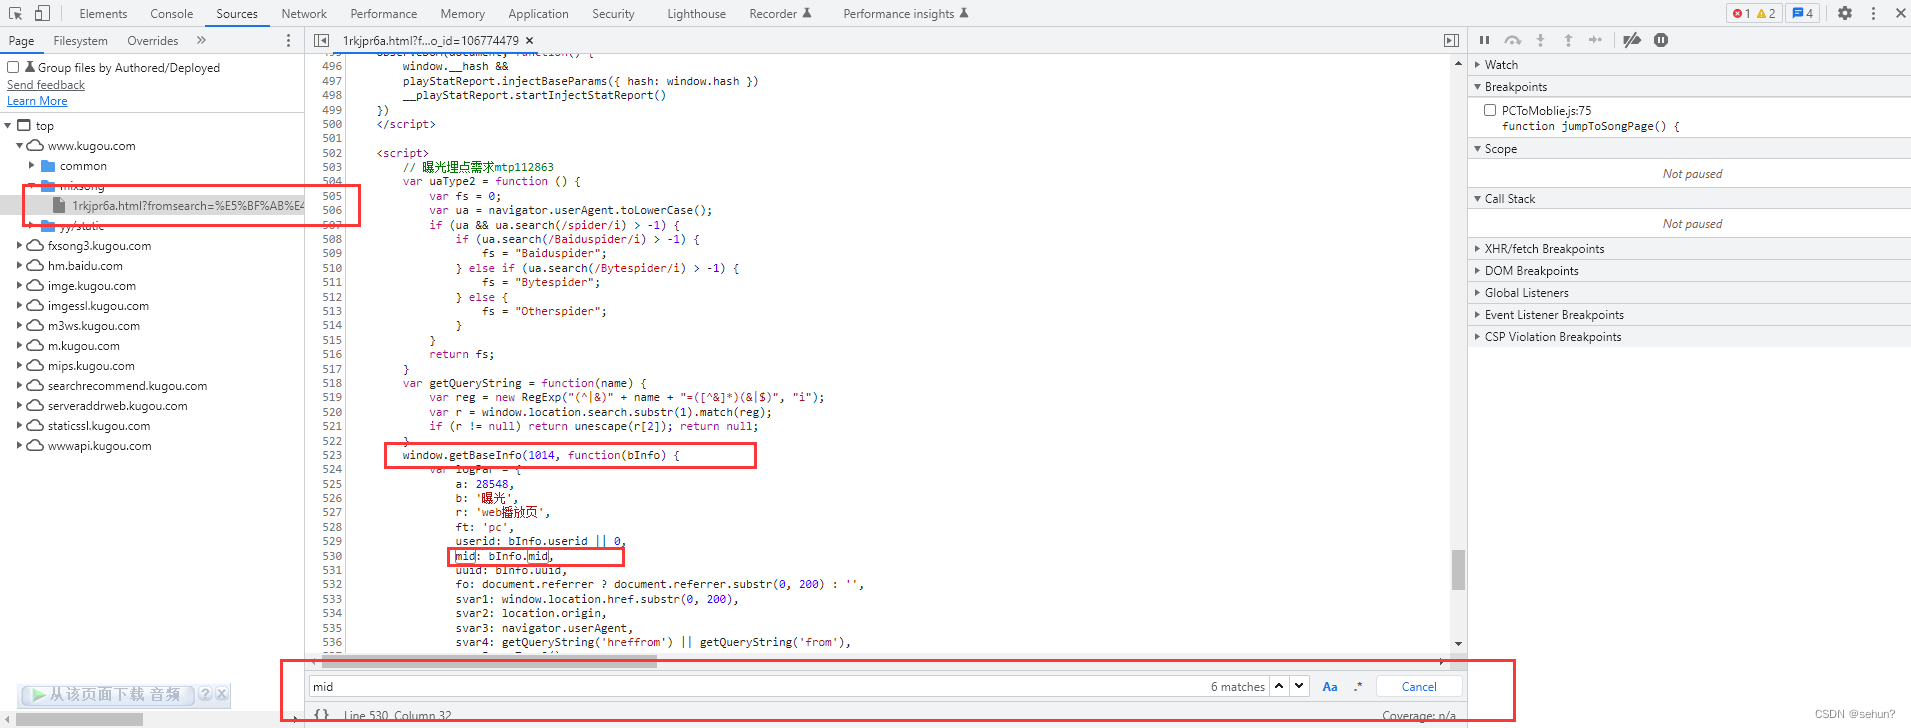1911x728 pixels.
Task: Switch to the Network tab
Action: click(x=304, y=14)
